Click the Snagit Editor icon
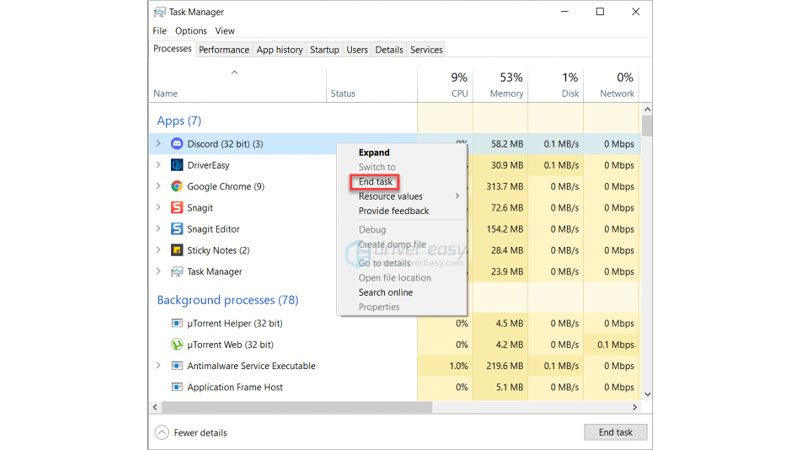 177,229
